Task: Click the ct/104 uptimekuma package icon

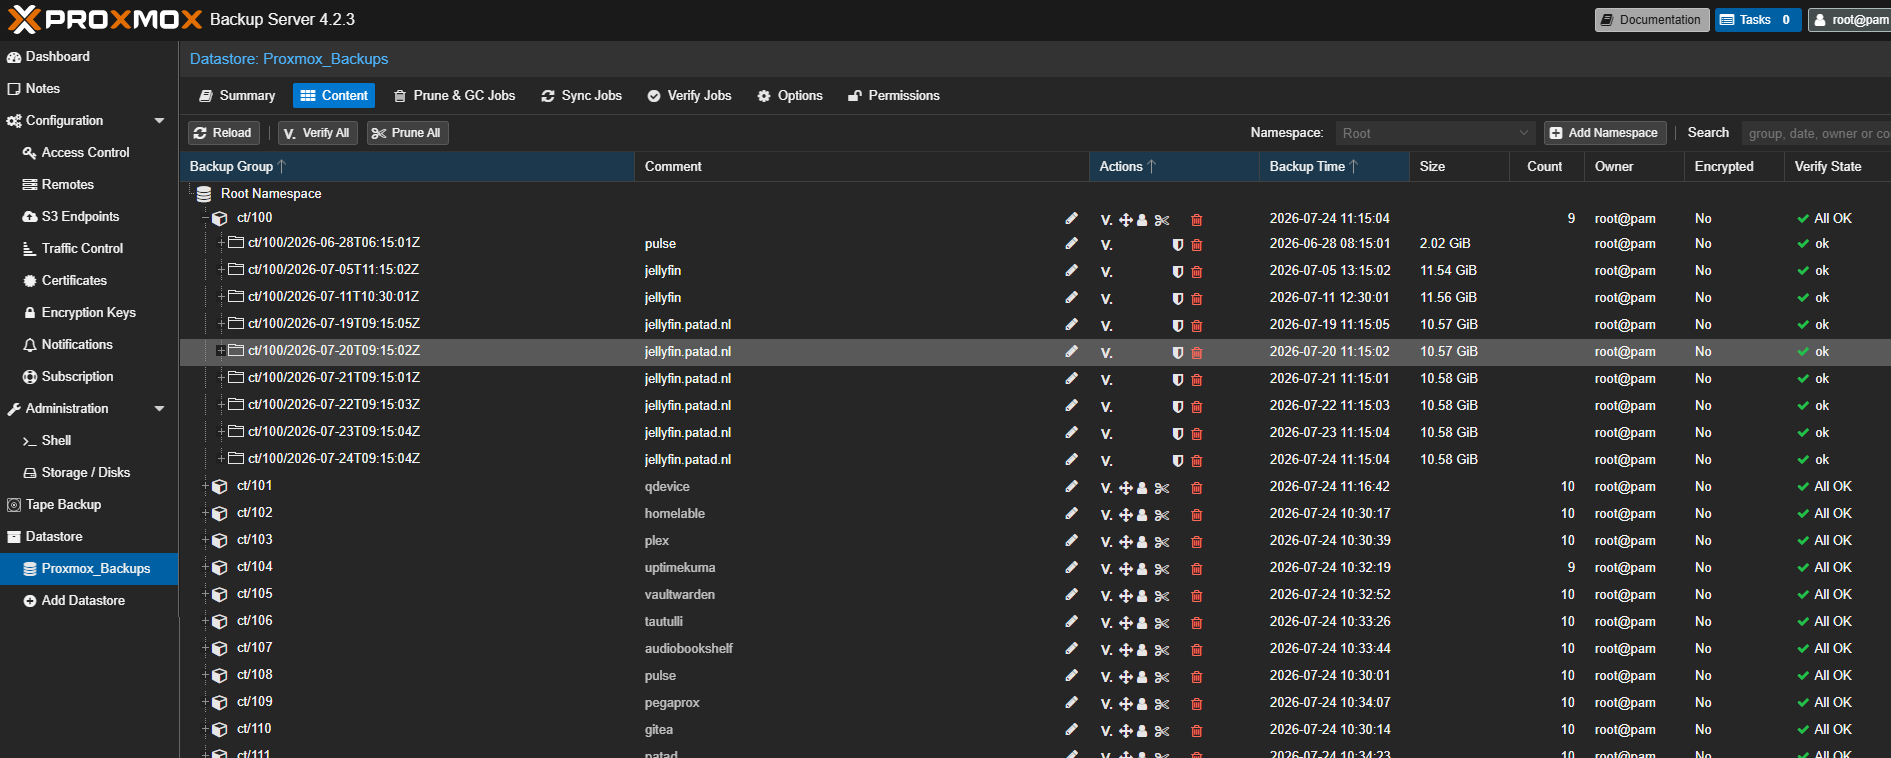Action: tap(220, 568)
